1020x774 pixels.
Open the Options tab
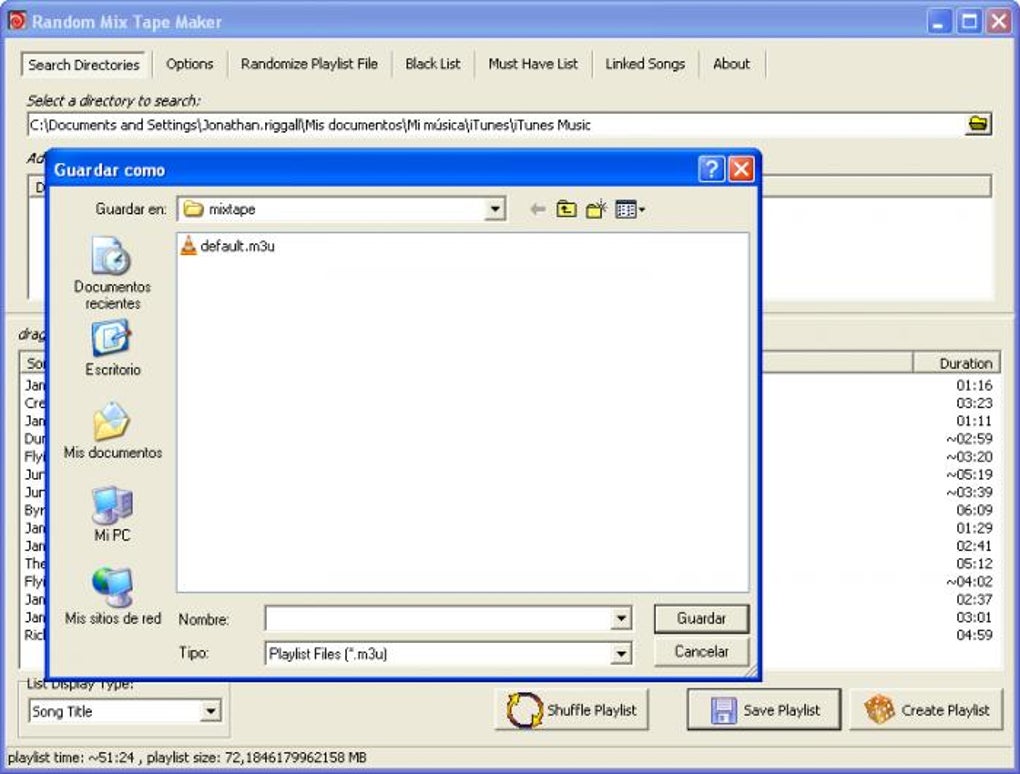[x=189, y=64]
